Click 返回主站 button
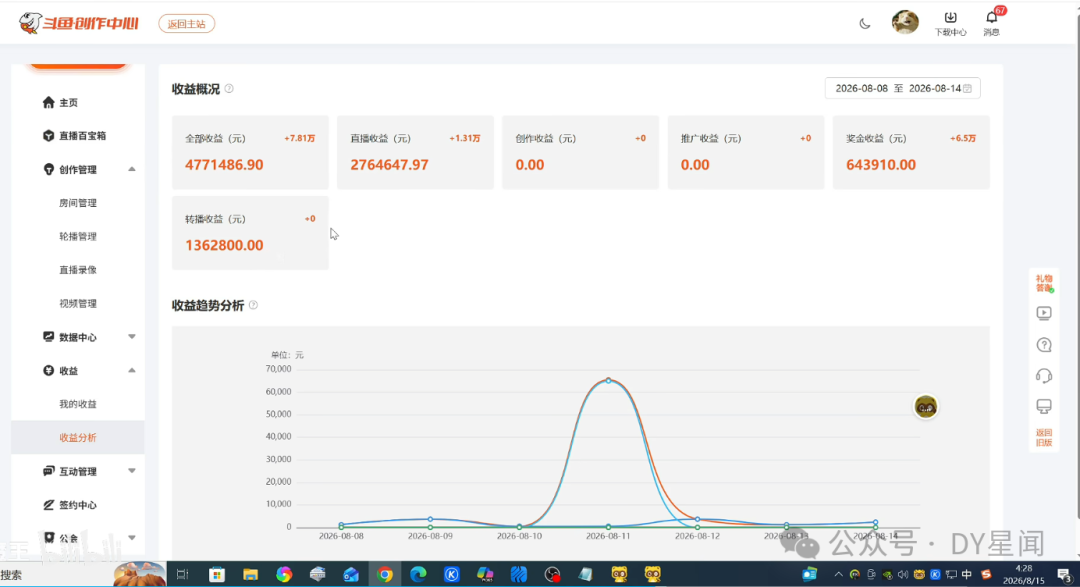The height and width of the screenshot is (587, 1080). click(x=187, y=24)
